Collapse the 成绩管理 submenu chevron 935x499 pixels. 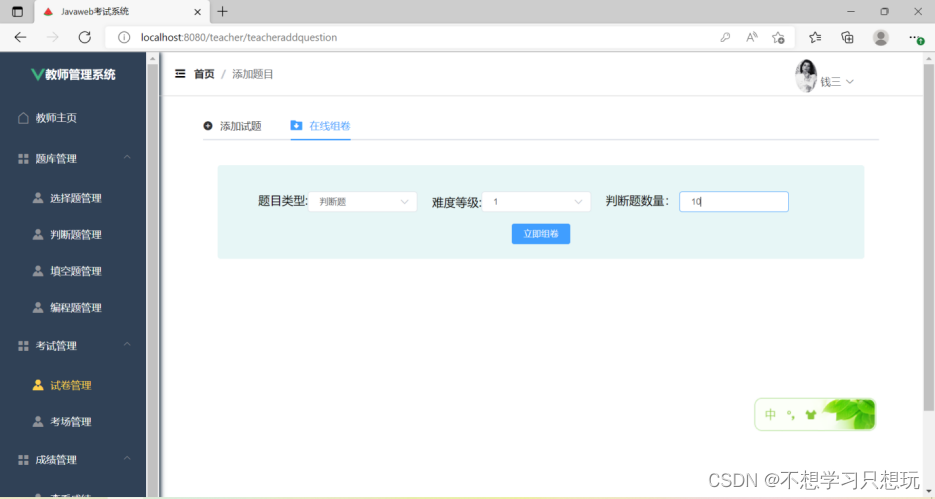pos(127,458)
